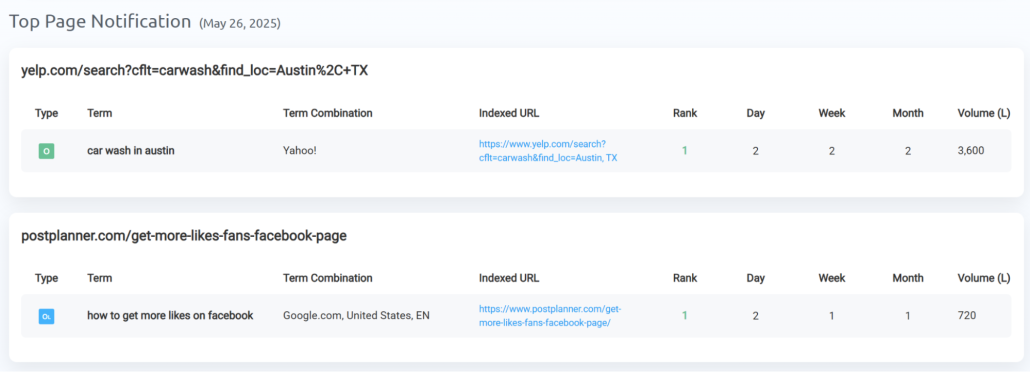Click the volume value 720
1030x372 pixels.
point(967,315)
